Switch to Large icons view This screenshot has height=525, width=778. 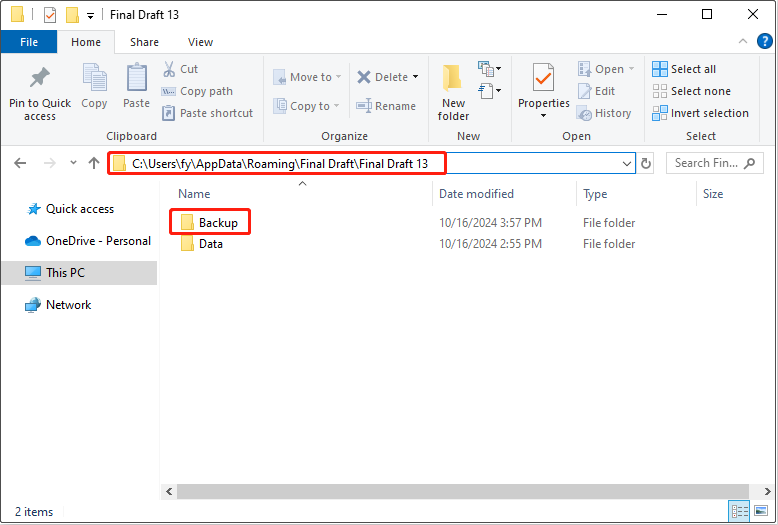(x=760, y=511)
